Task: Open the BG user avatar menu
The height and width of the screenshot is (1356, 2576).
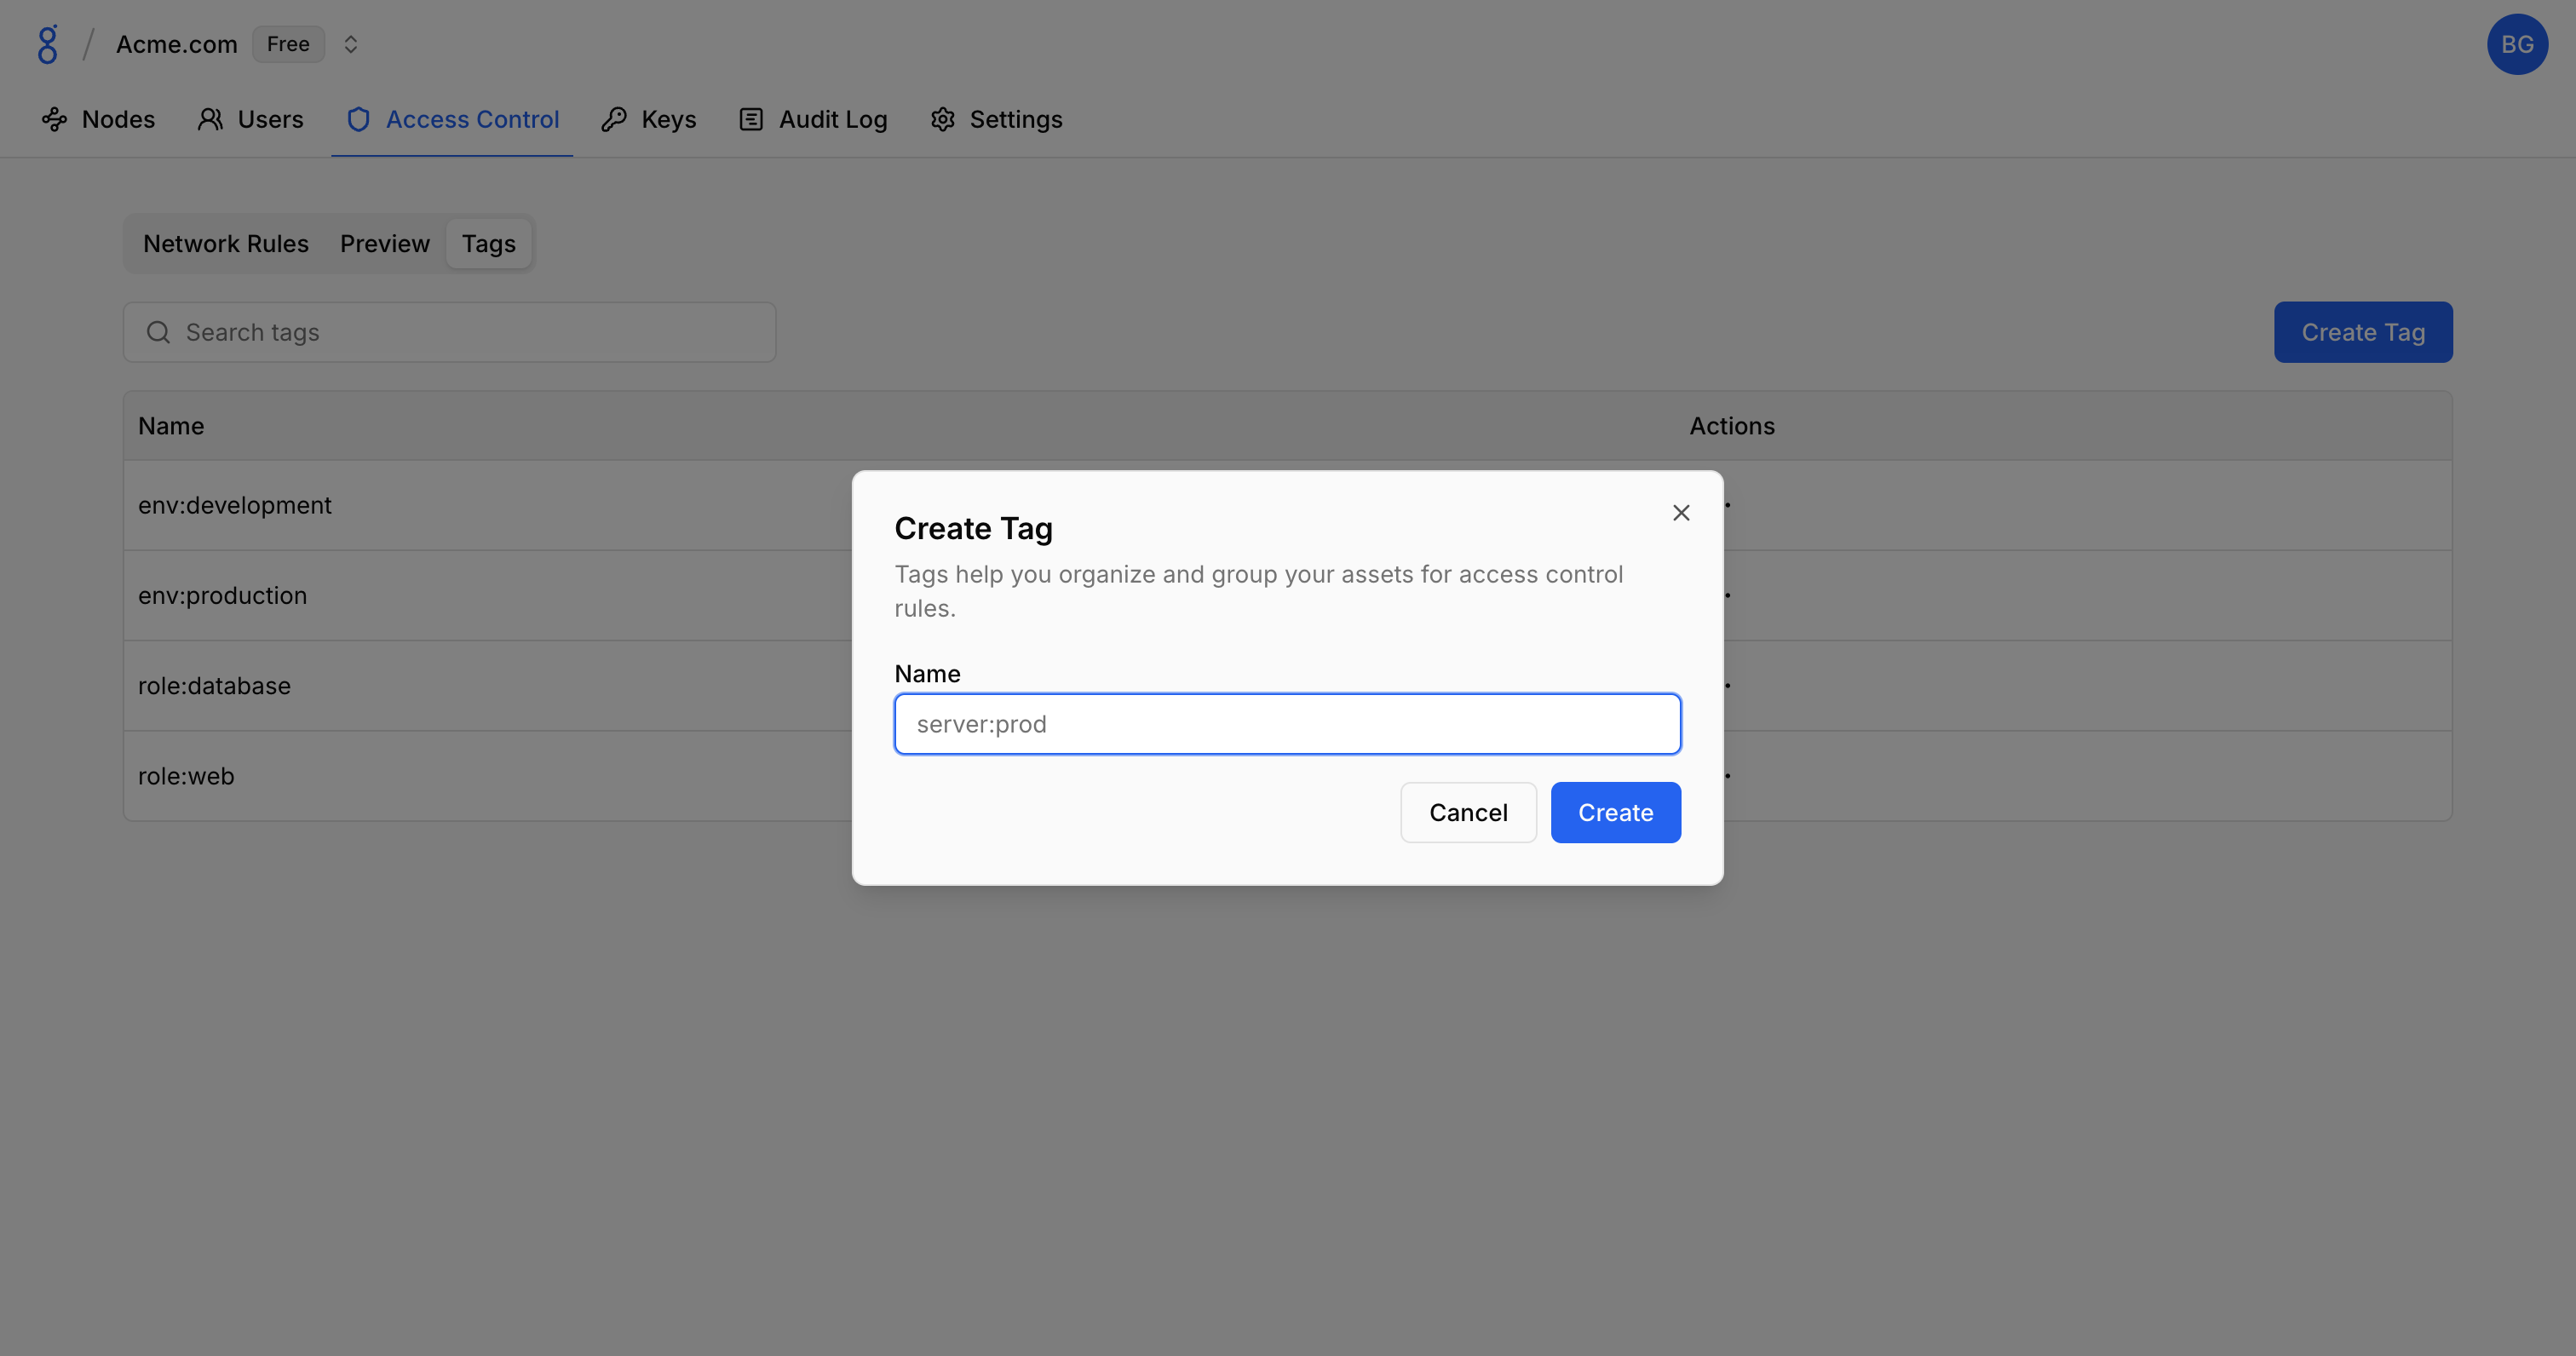Action: pos(2517,44)
